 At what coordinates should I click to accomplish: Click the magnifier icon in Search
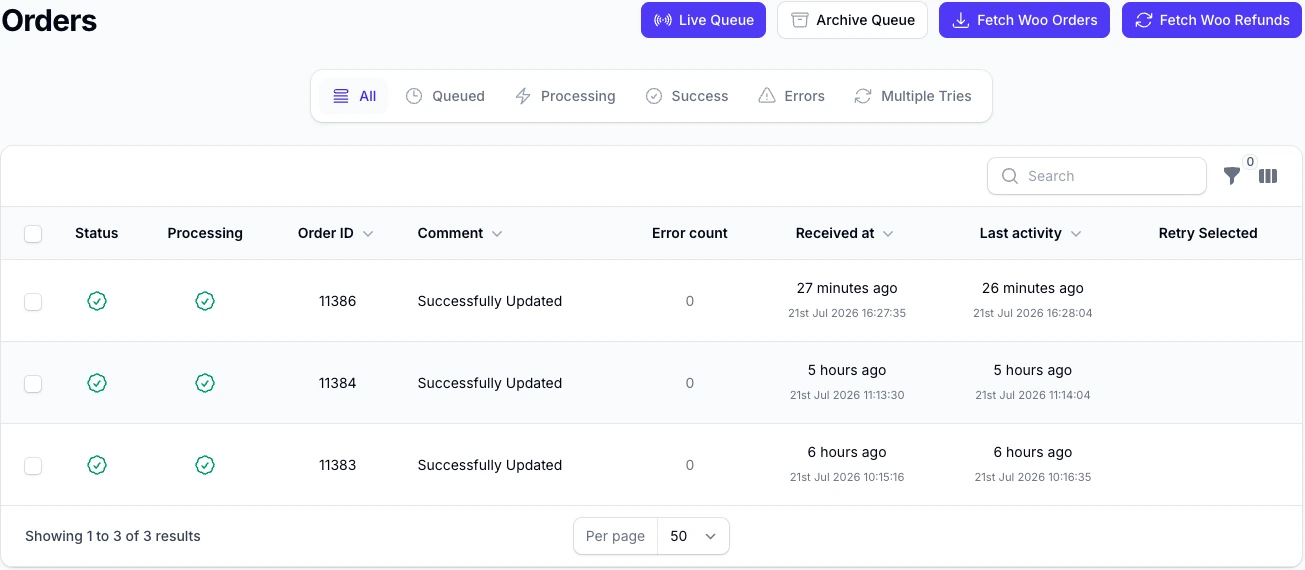point(1010,176)
